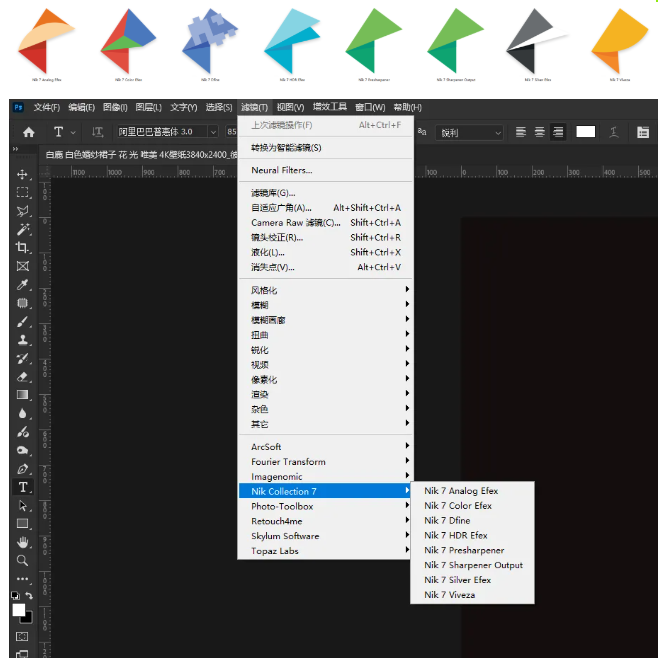
Task: Select the Path Selection tool
Action: 23,506
